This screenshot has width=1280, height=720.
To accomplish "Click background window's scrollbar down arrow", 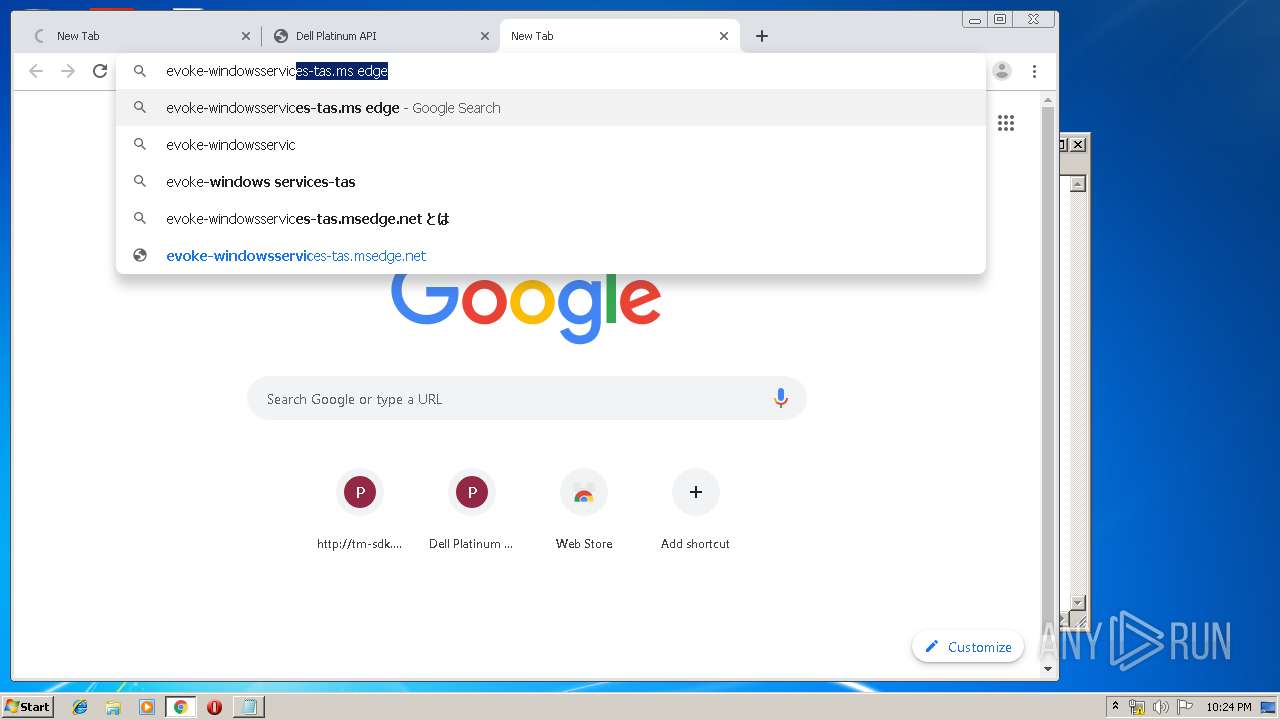I will [1078, 602].
